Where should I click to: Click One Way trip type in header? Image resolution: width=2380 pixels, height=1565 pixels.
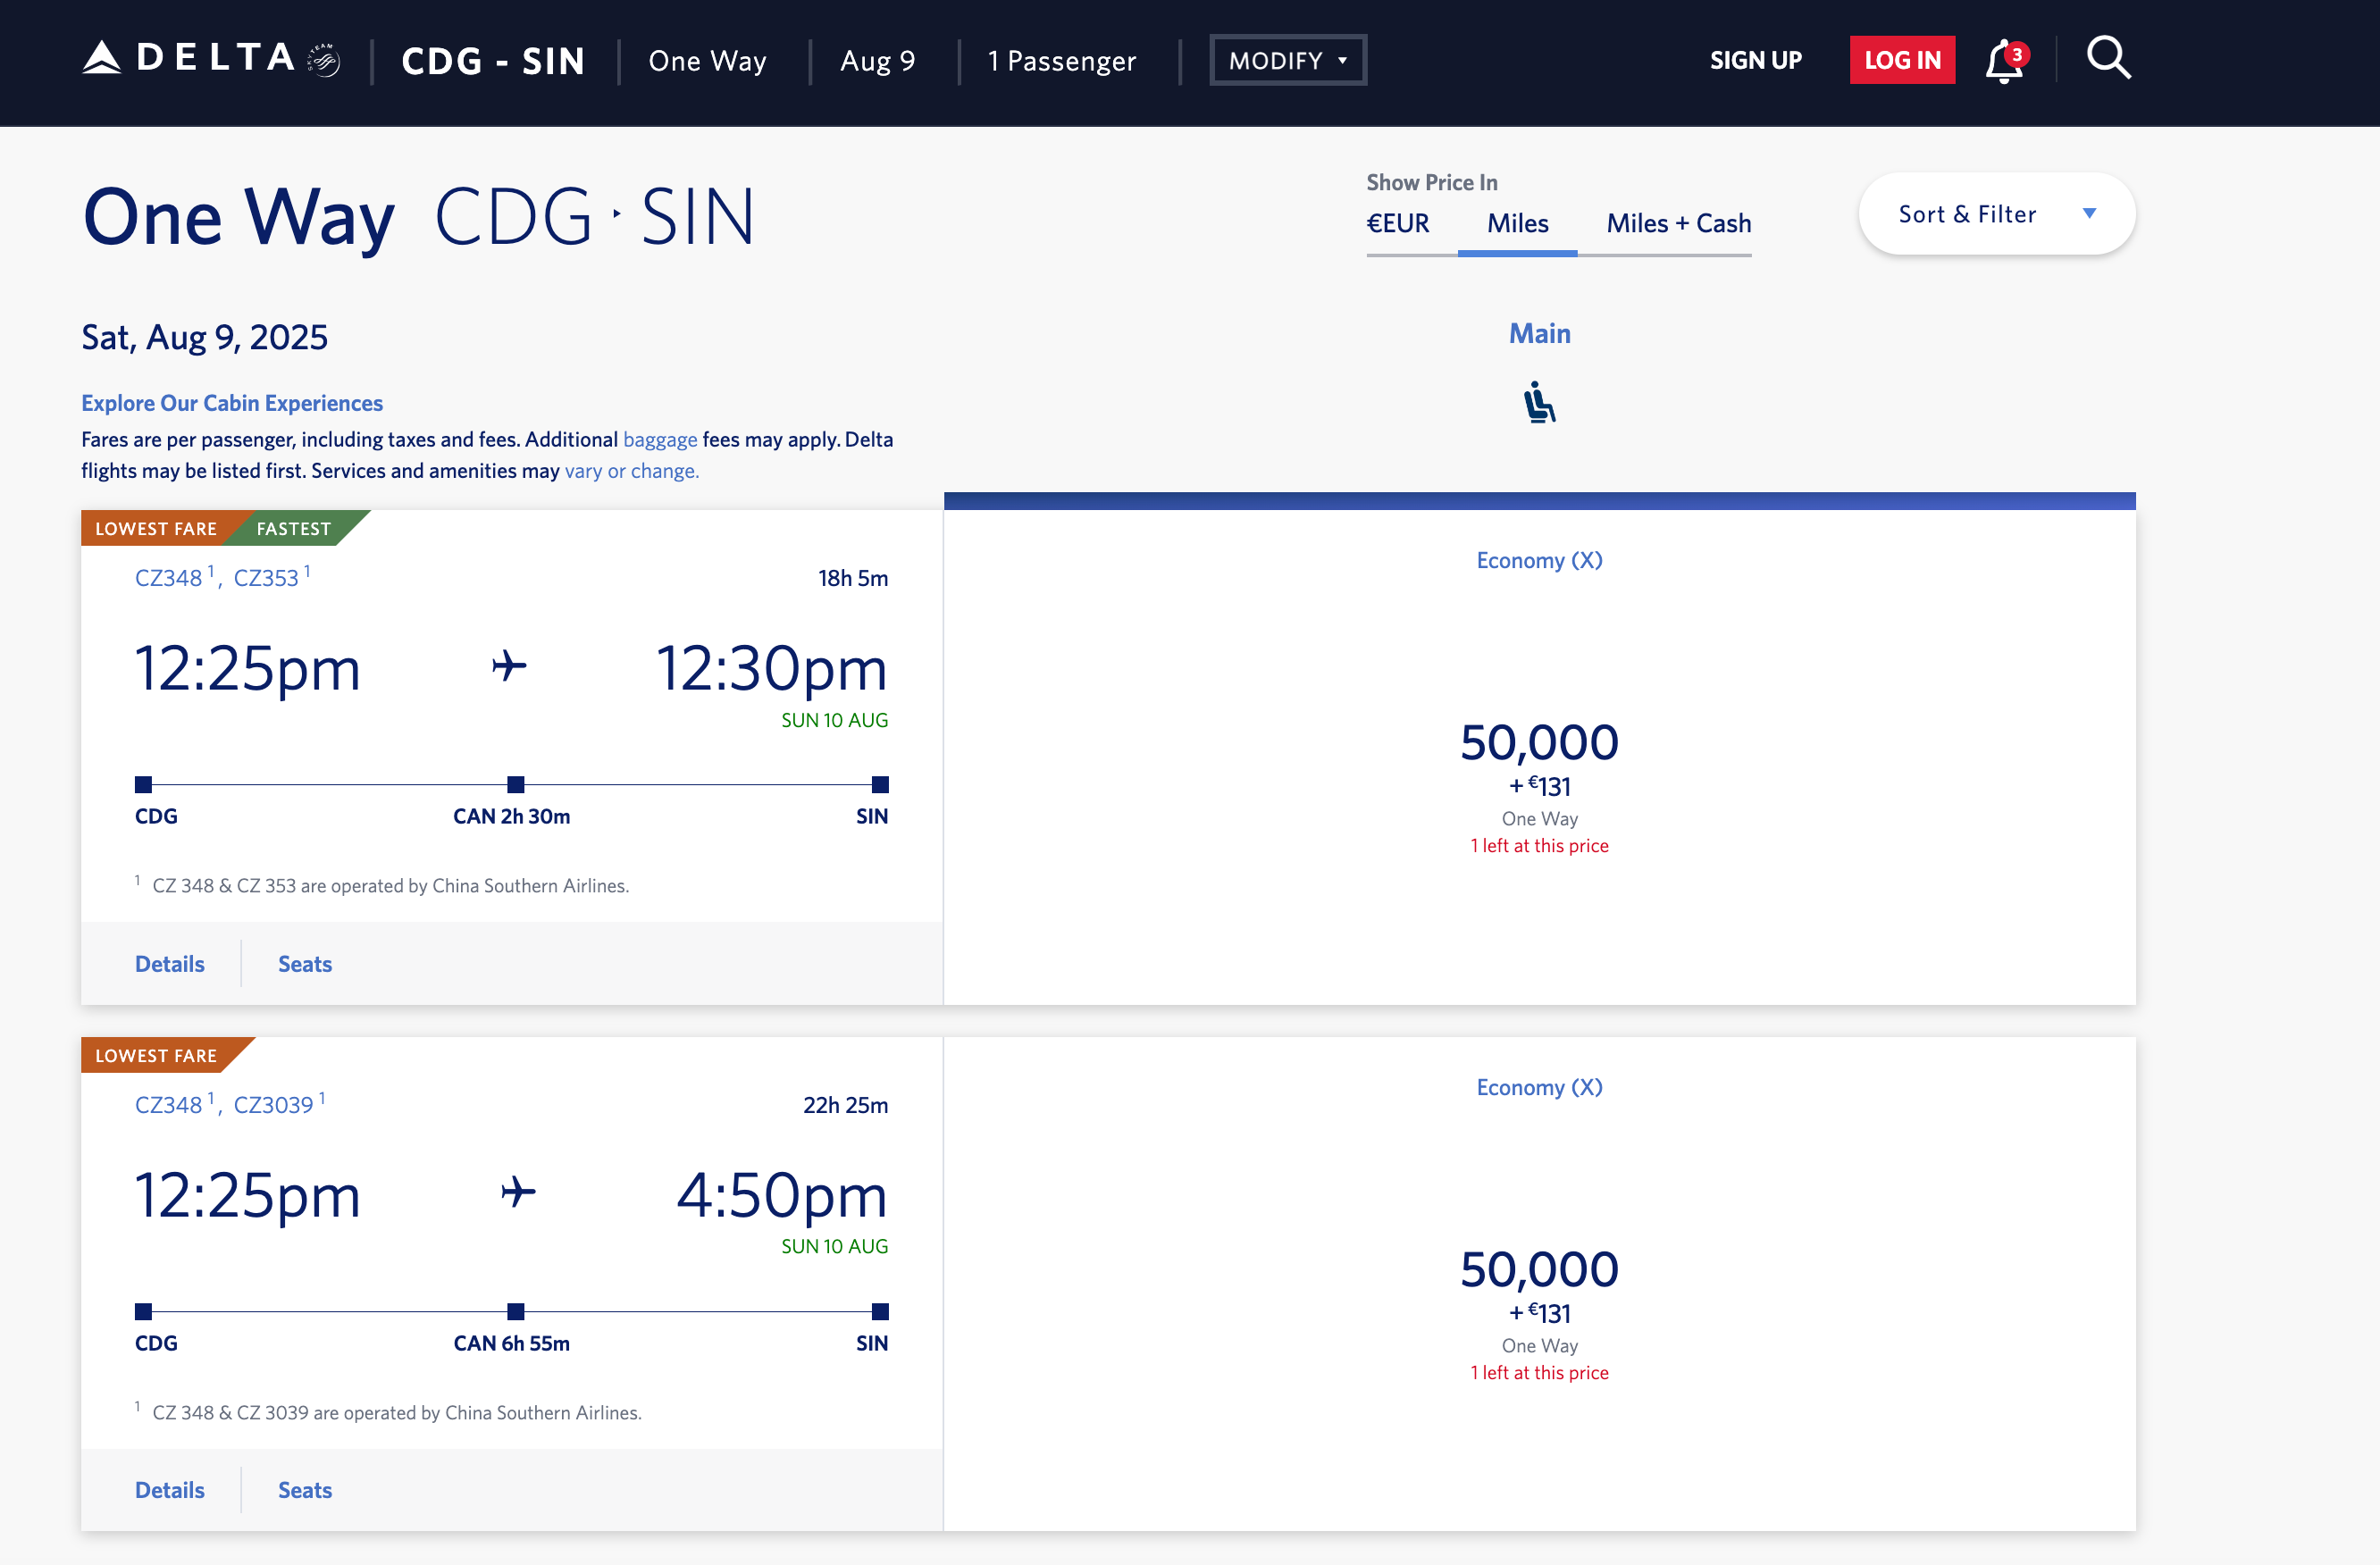coord(707,61)
